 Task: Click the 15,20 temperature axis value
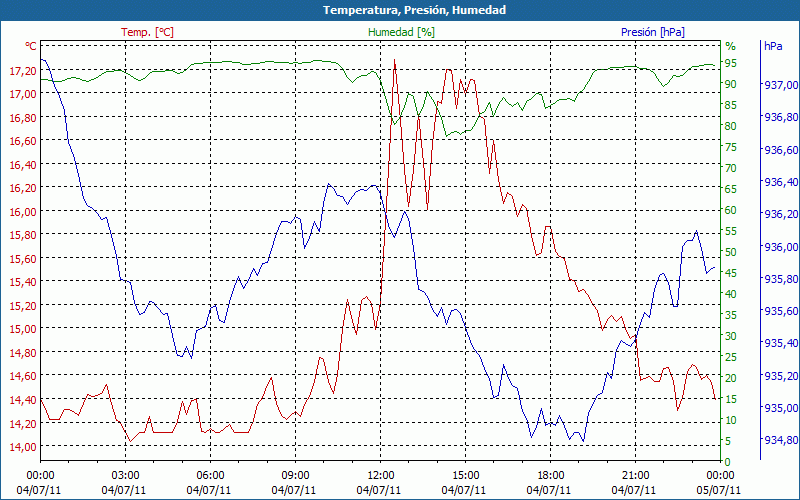click(23, 306)
